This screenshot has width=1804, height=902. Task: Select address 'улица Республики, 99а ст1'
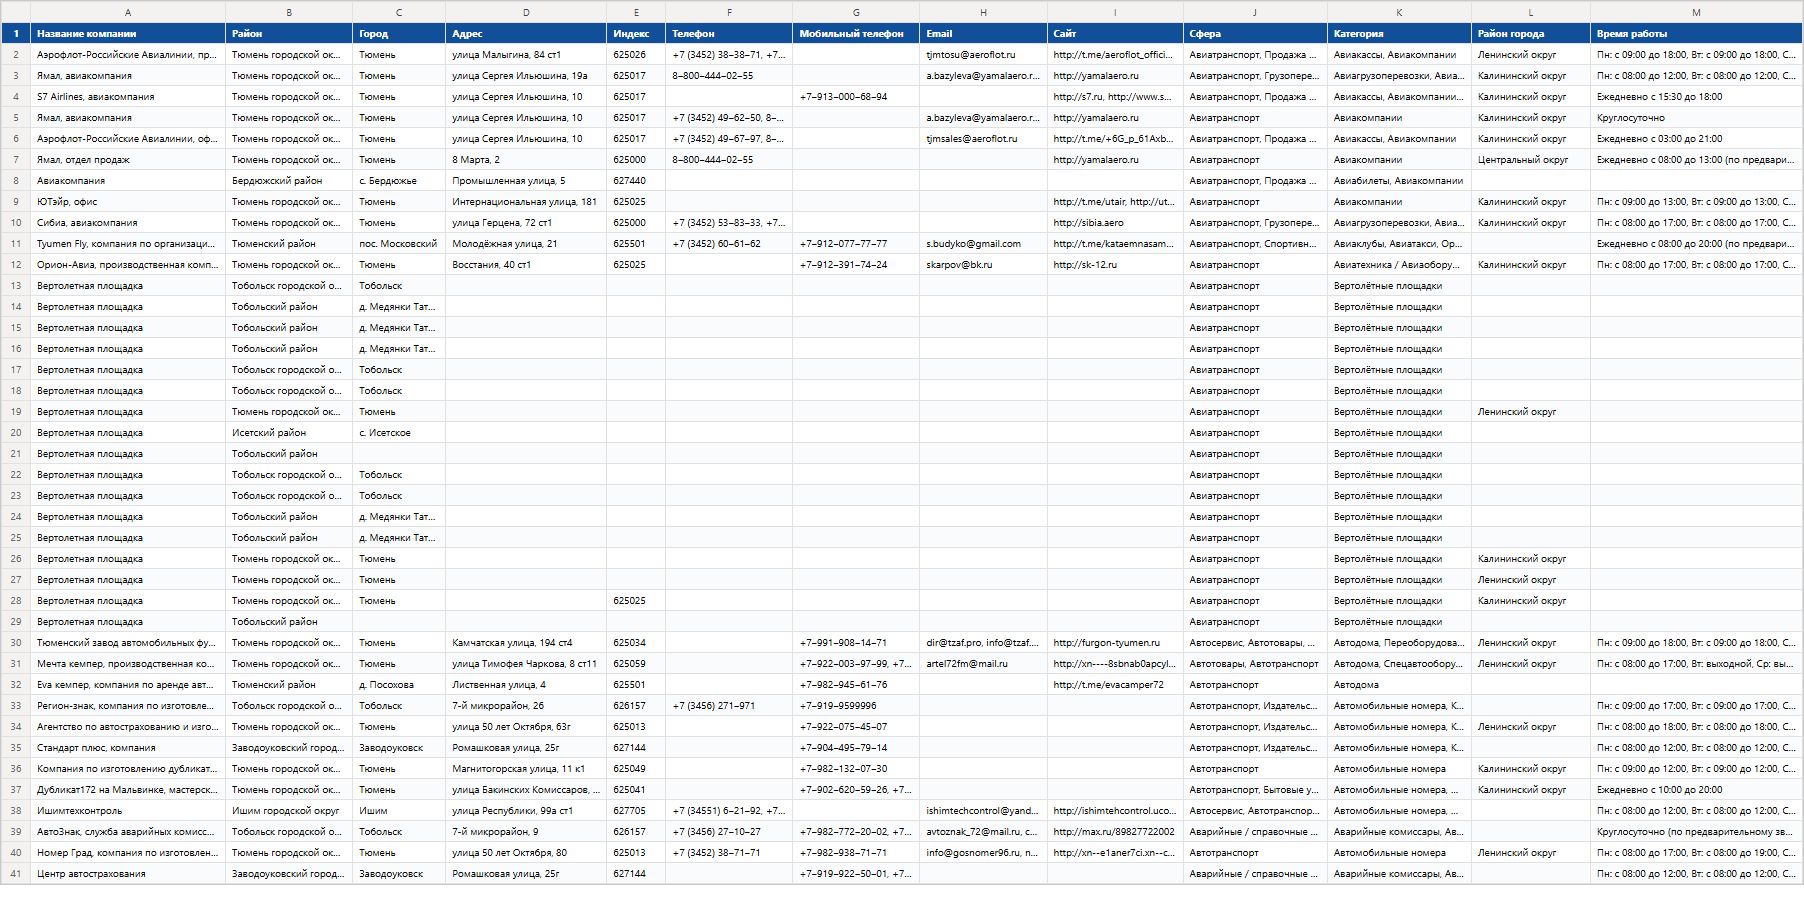click(526, 811)
